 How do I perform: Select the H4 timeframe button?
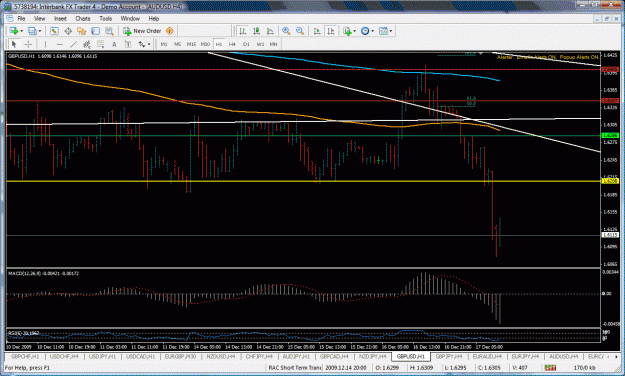pyautogui.click(x=232, y=44)
